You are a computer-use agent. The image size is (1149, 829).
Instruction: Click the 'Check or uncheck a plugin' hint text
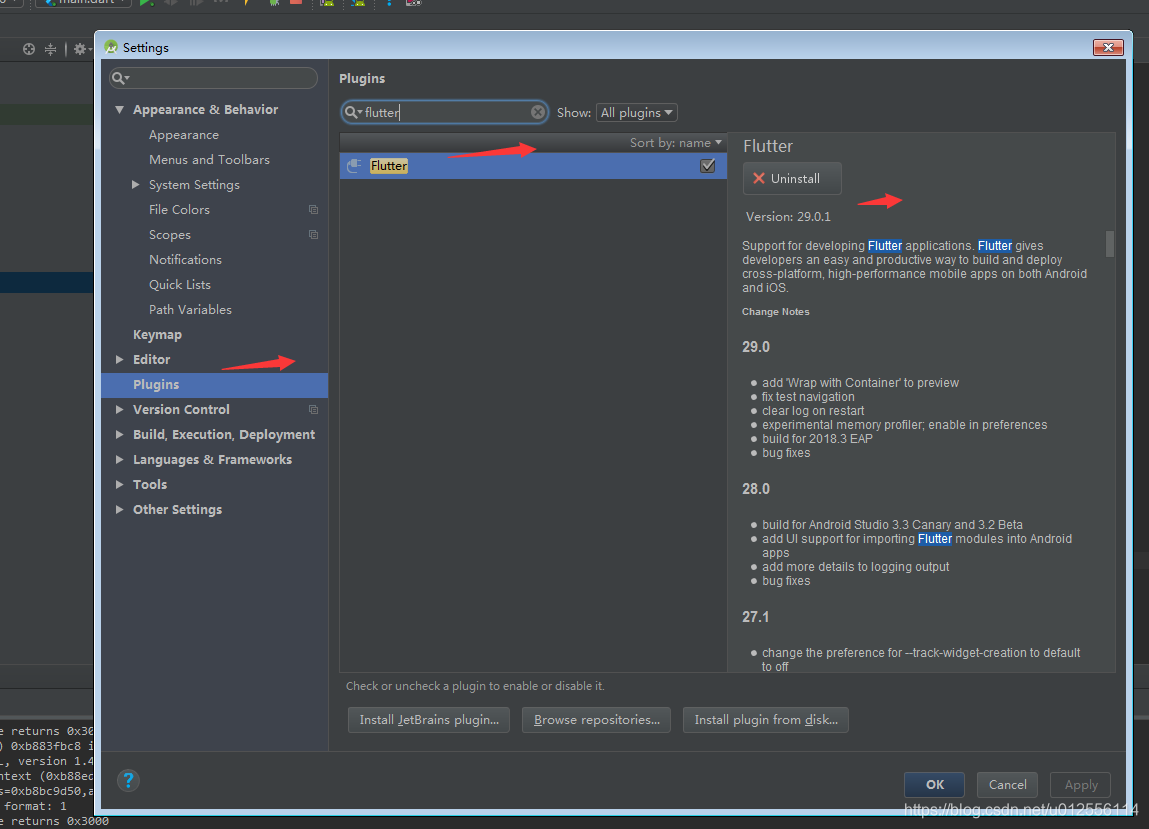click(475, 686)
